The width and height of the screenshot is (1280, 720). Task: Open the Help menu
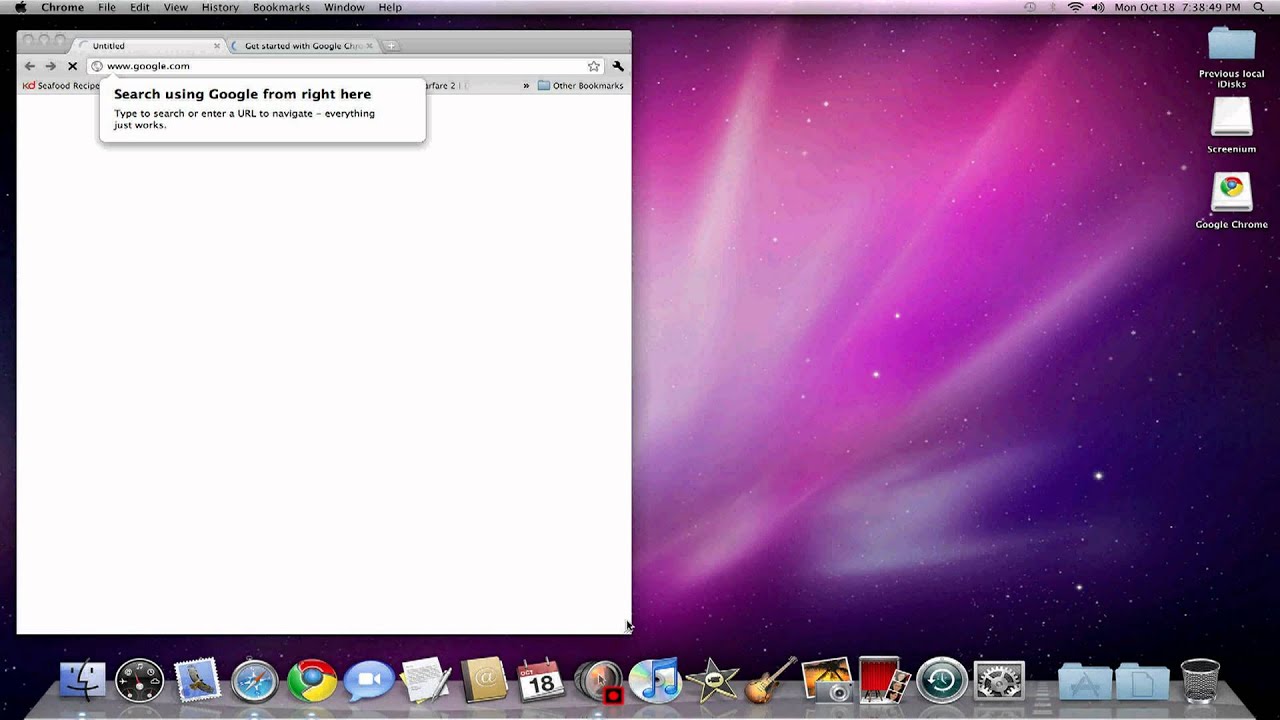click(390, 7)
